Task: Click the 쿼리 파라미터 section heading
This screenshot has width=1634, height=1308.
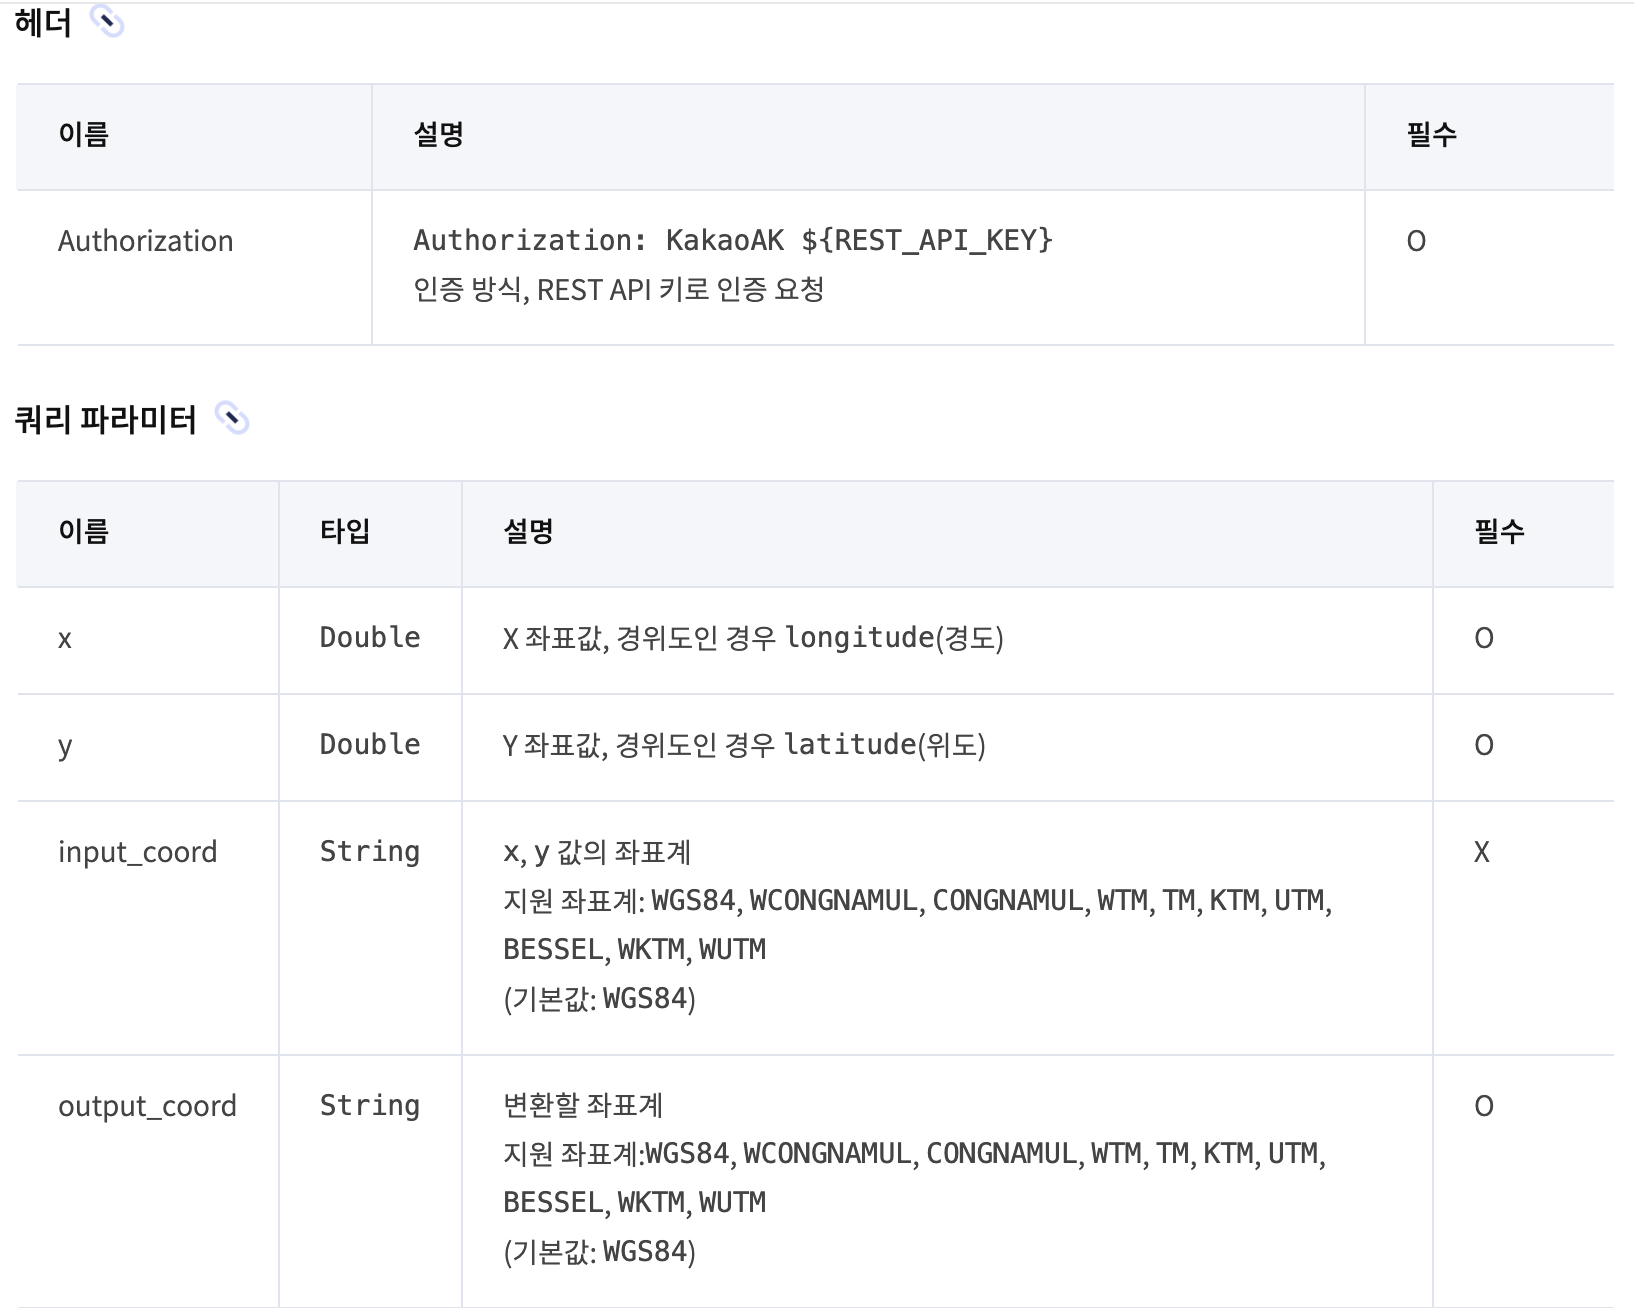Action: click(105, 419)
